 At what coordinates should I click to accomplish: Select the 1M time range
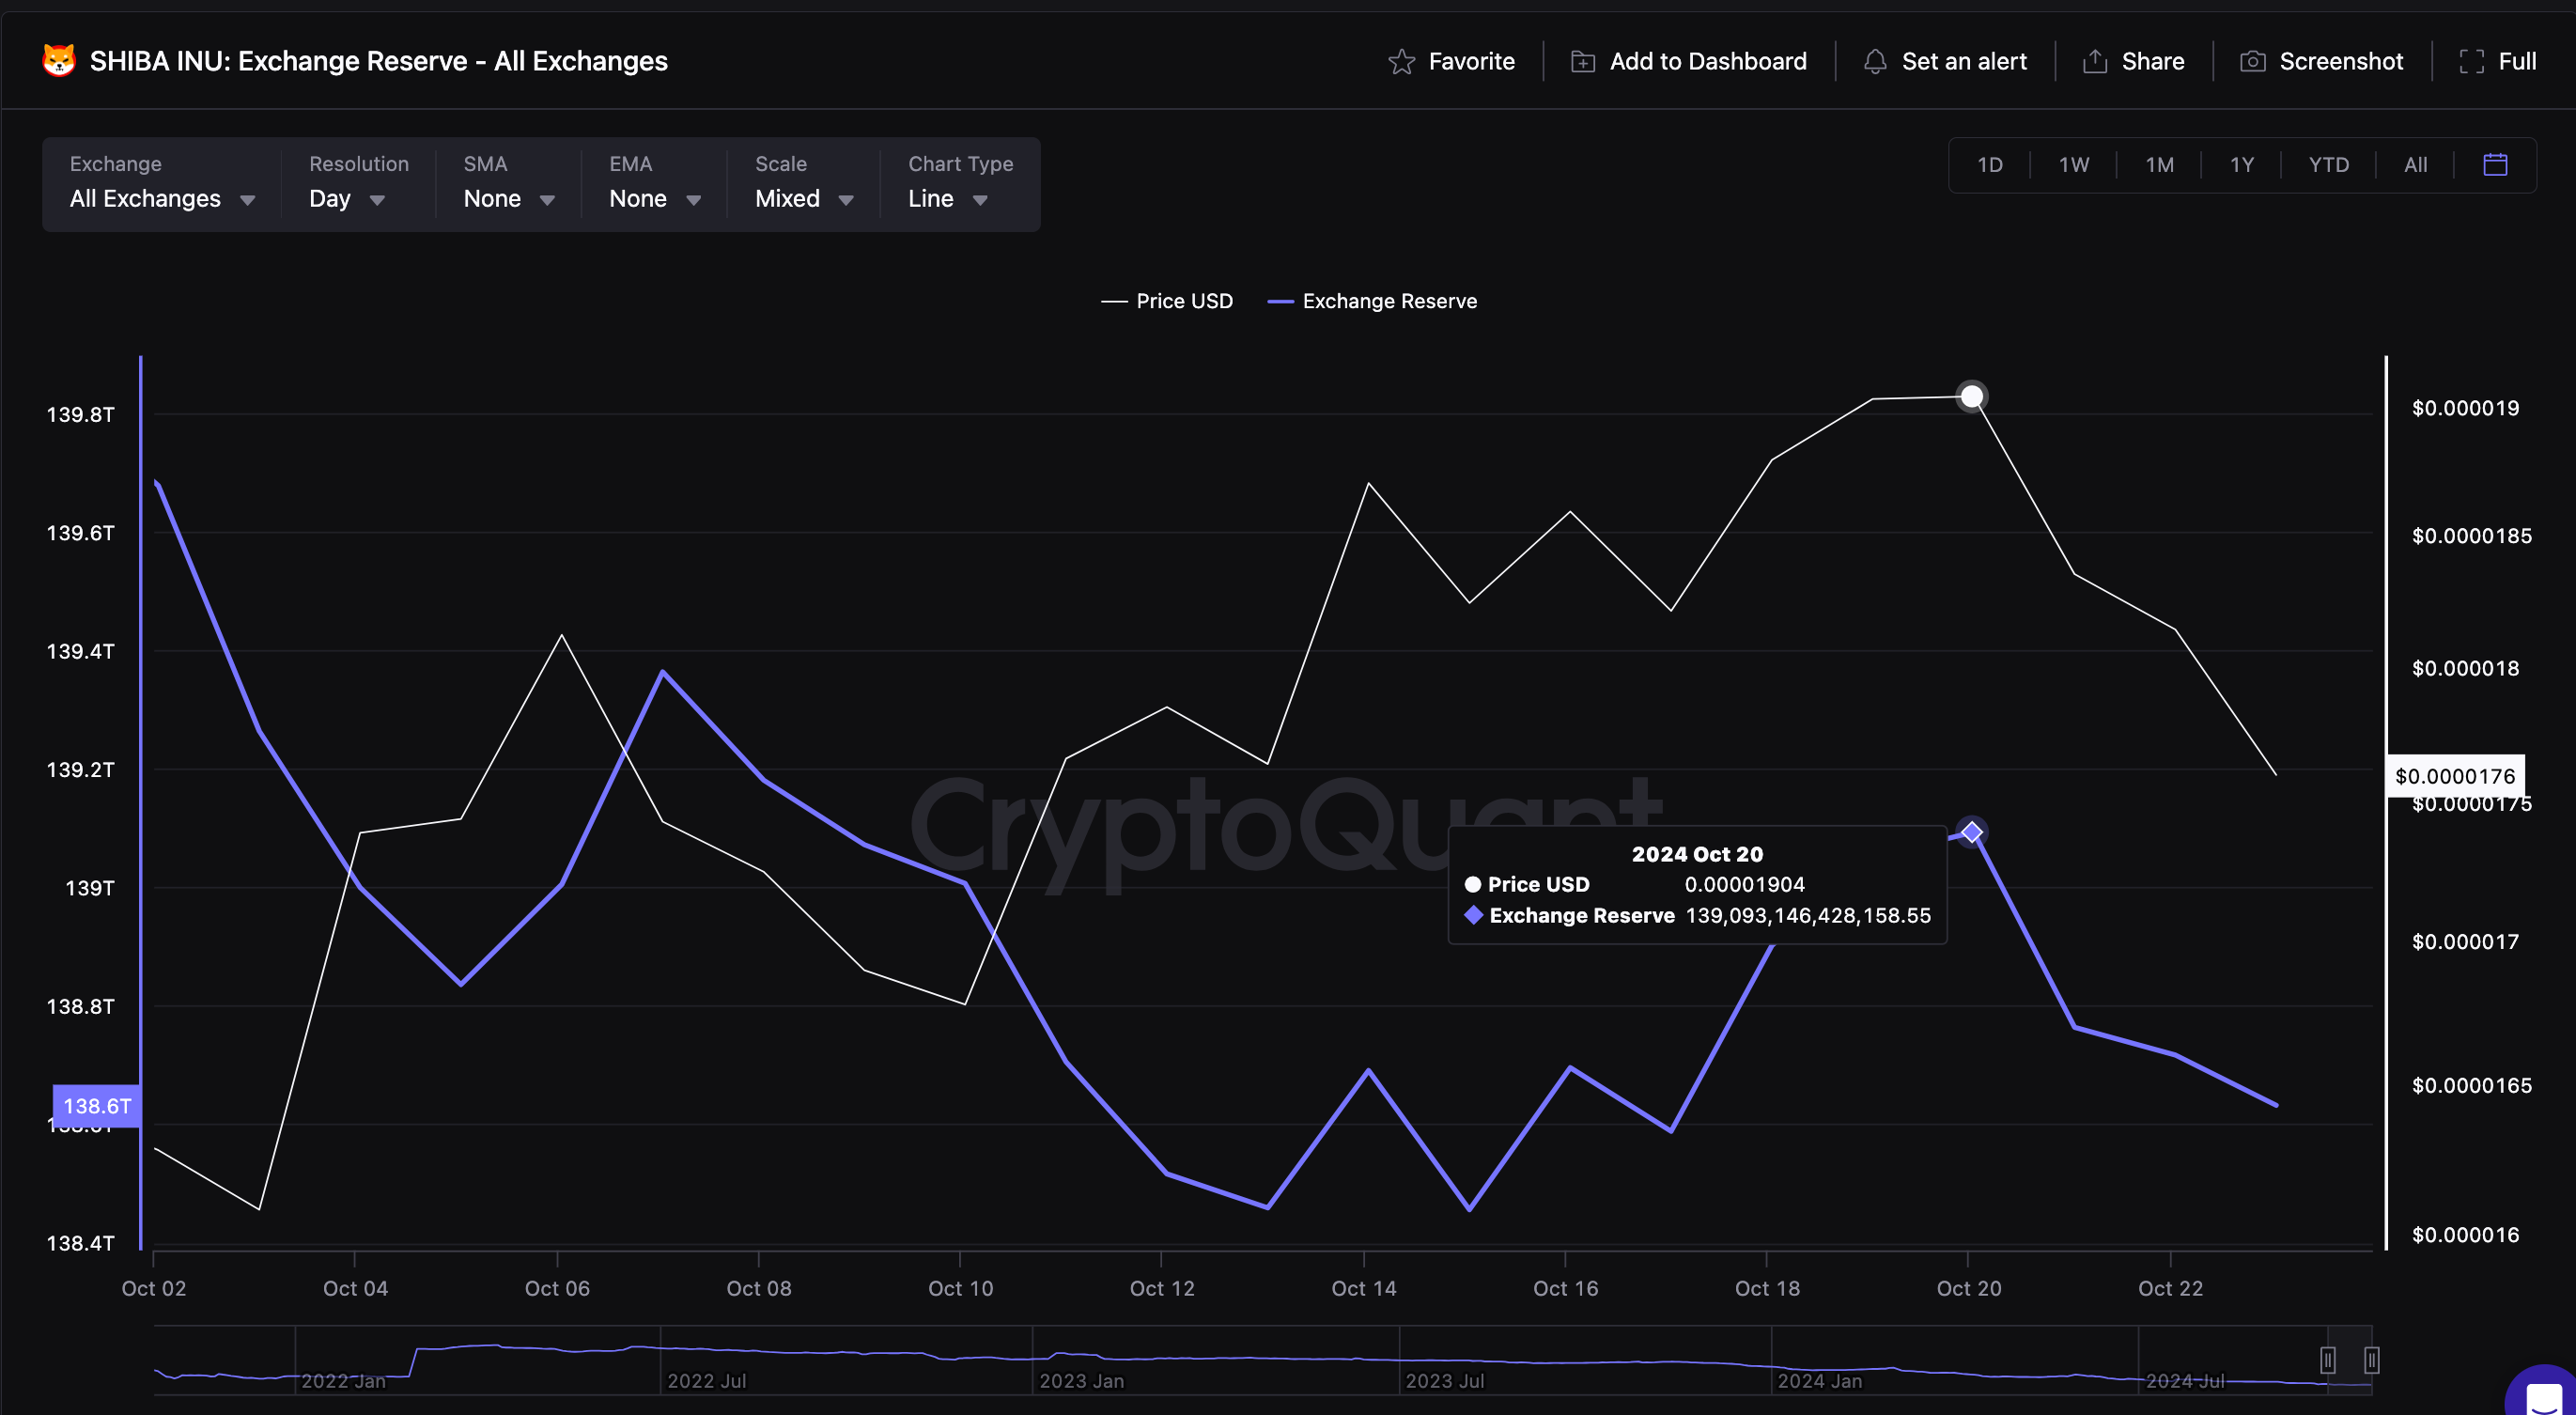pyautogui.click(x=2160, y=165)
